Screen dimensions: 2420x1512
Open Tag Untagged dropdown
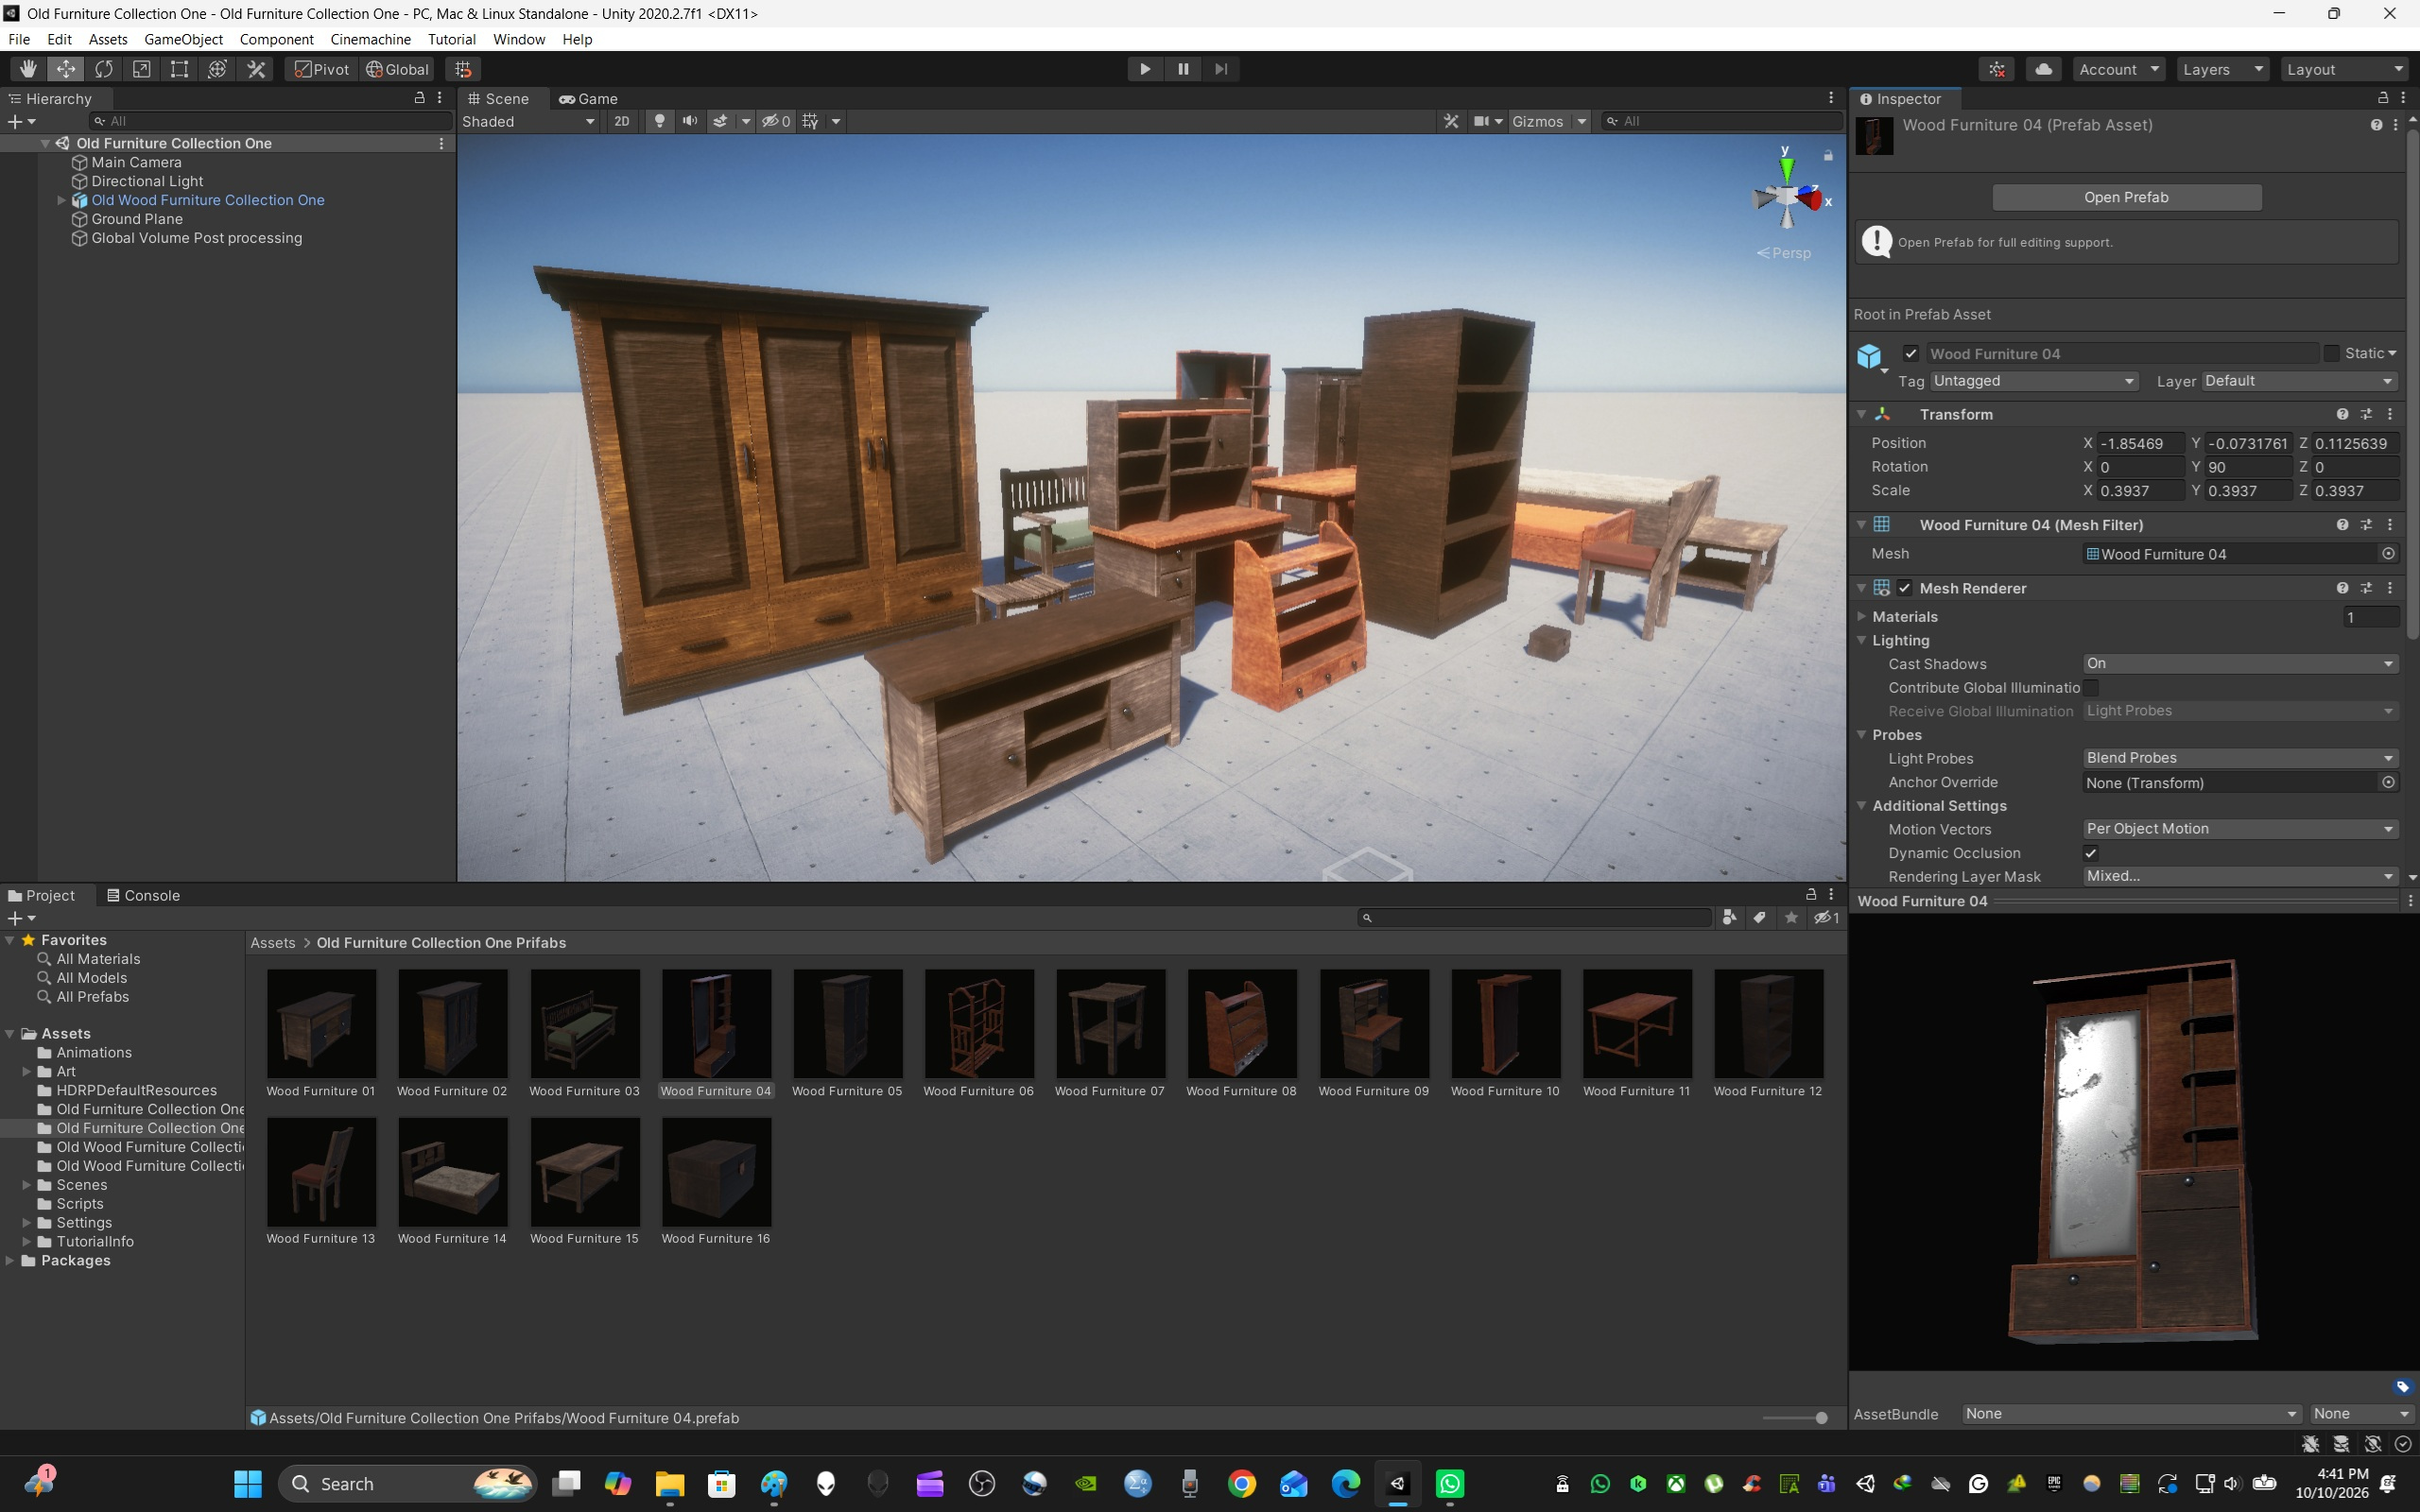[x=2034, y=381]
